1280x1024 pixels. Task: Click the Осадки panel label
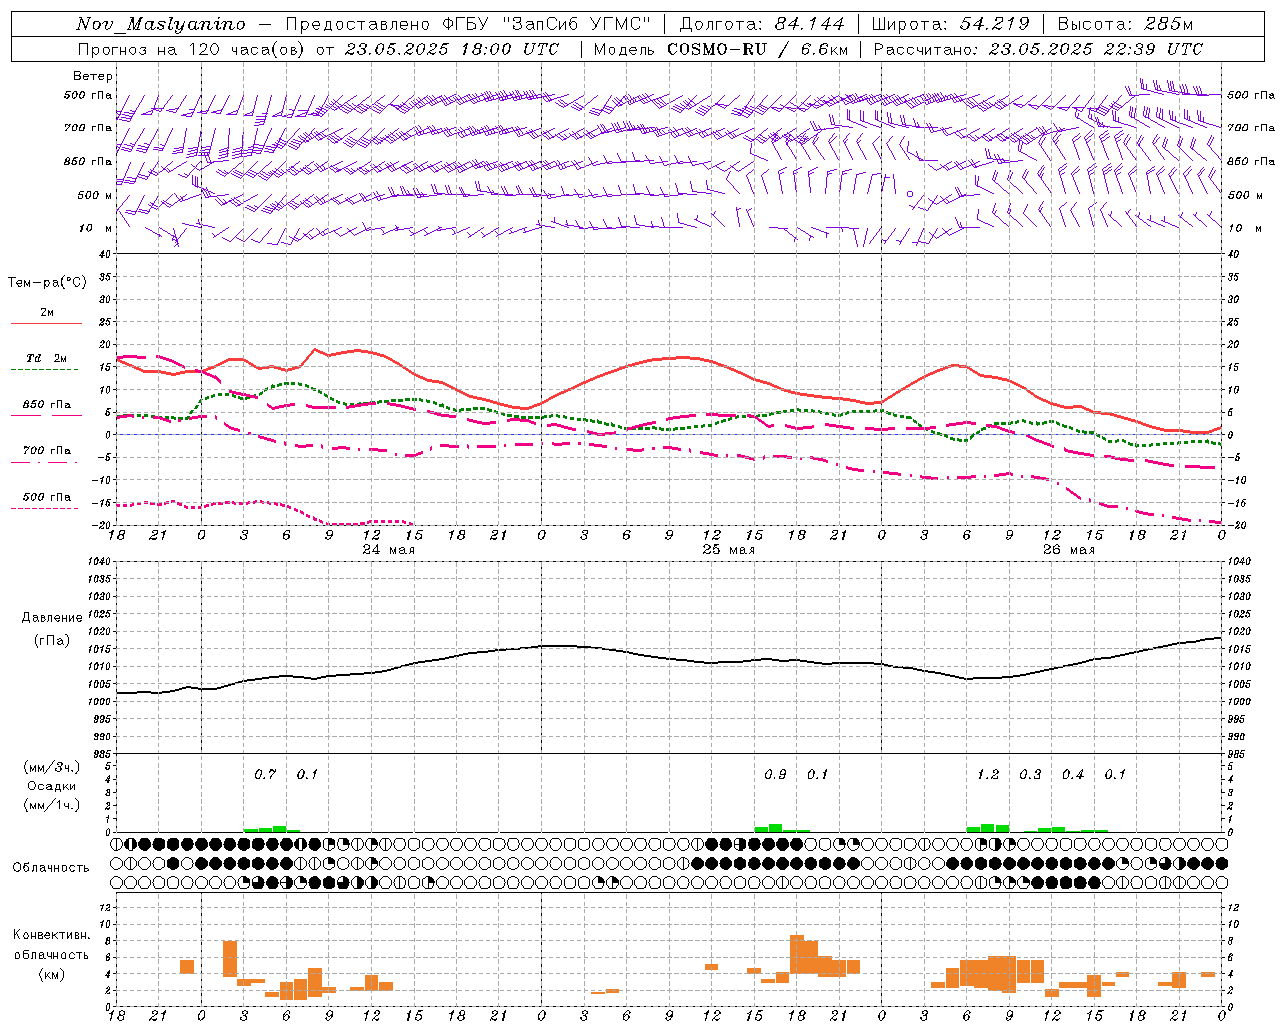(51, 786)
